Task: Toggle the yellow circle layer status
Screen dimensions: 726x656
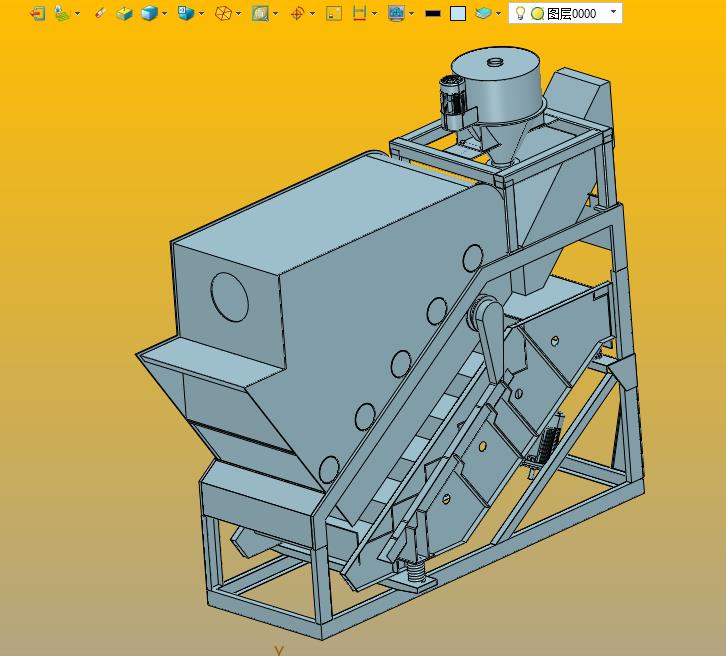Action: (x=537, y=14)
